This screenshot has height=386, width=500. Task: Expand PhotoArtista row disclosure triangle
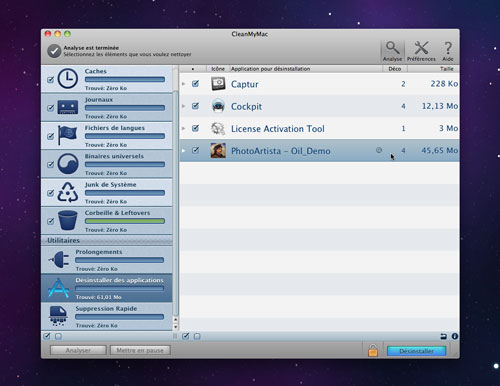(x=183, y=150)
